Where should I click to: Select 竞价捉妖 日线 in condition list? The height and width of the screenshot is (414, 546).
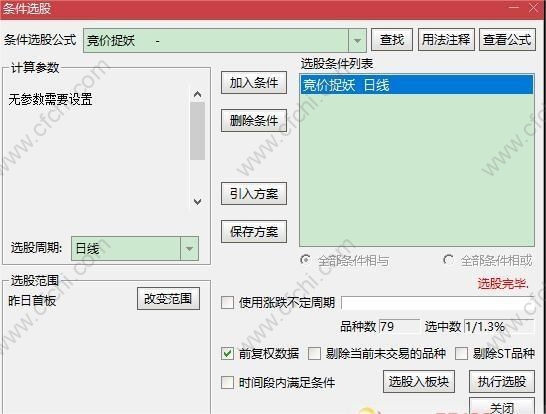click(417, 85)
